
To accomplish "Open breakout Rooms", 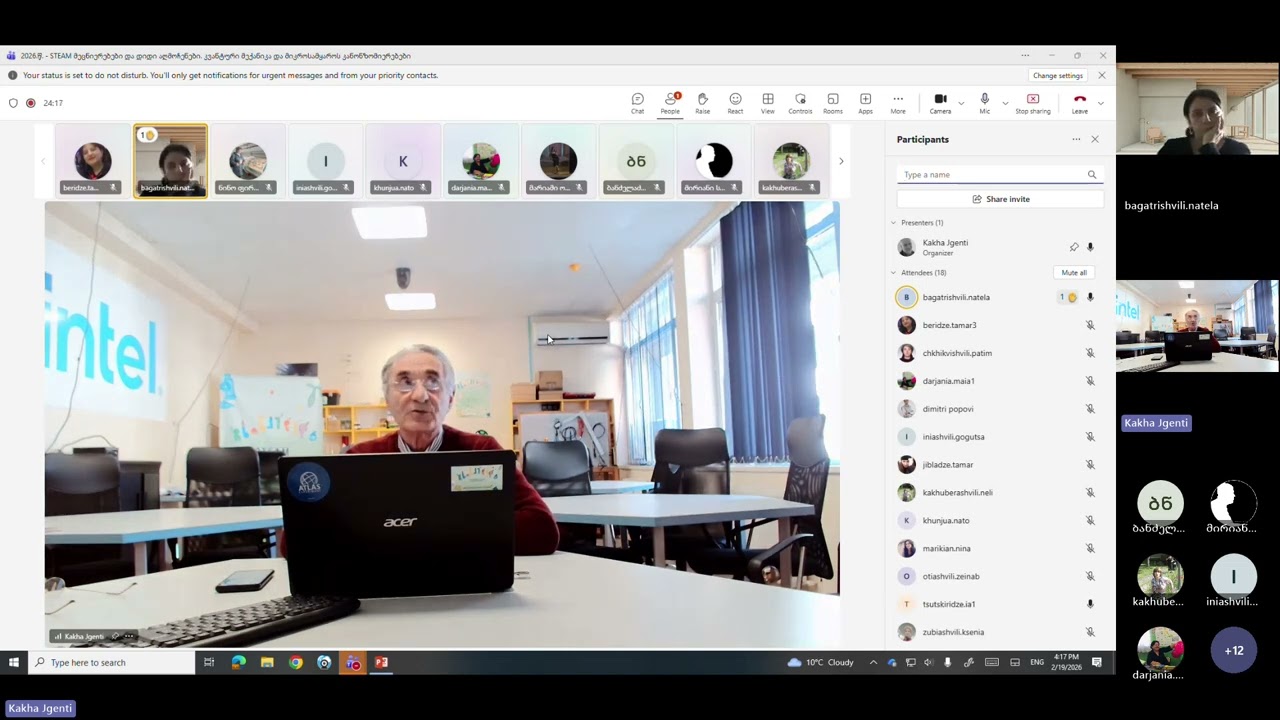I will point(833,103).
